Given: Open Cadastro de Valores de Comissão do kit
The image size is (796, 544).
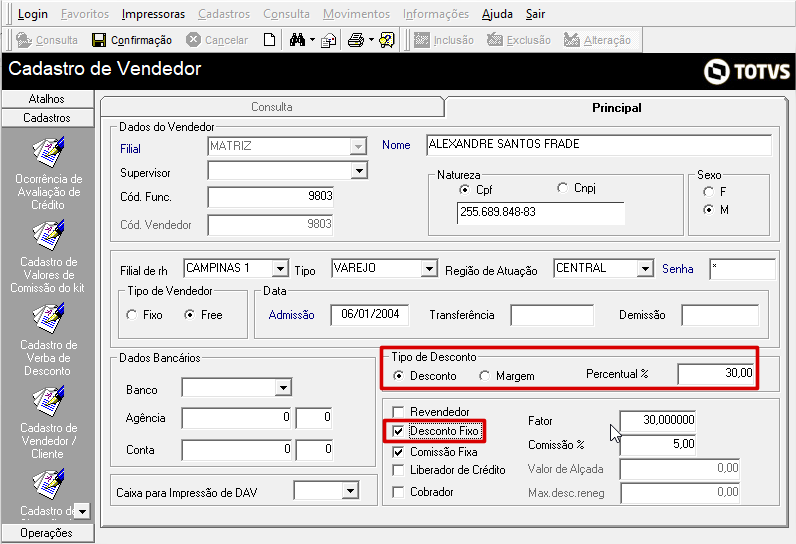Looking at the screenshot, I should tap(48, 256).
